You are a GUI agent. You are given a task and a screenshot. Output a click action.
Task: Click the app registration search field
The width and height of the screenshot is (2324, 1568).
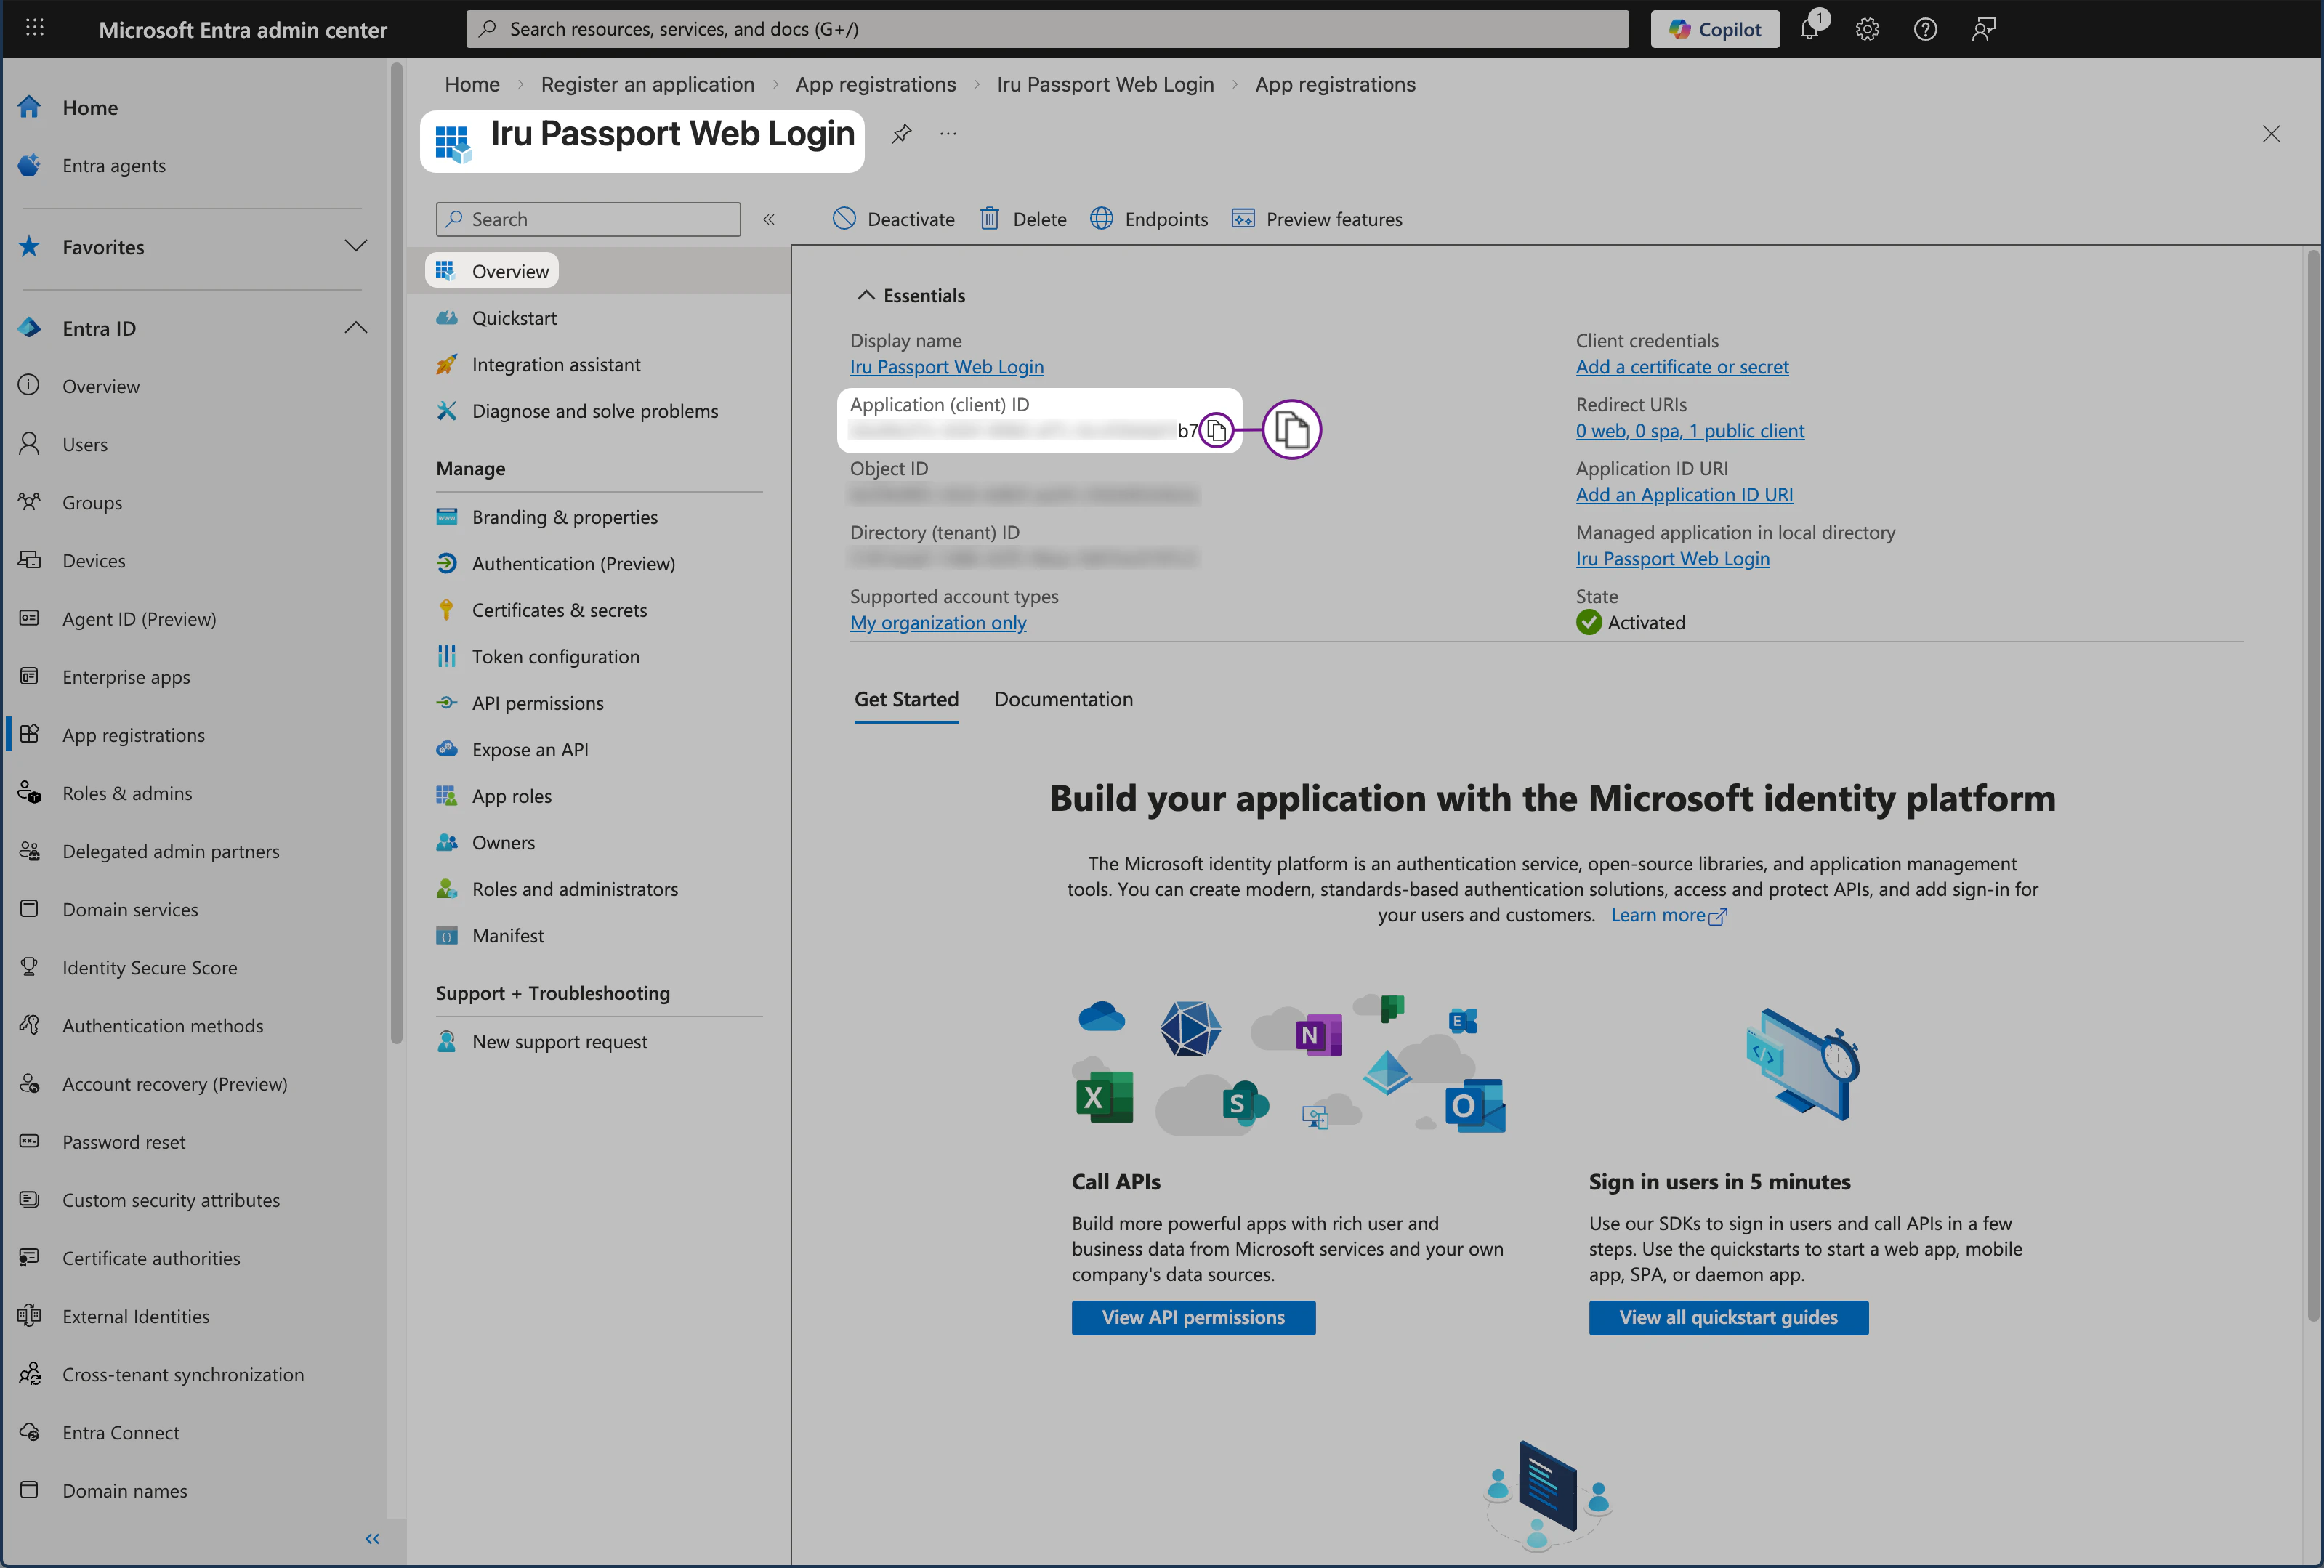(x=587, y=218)
